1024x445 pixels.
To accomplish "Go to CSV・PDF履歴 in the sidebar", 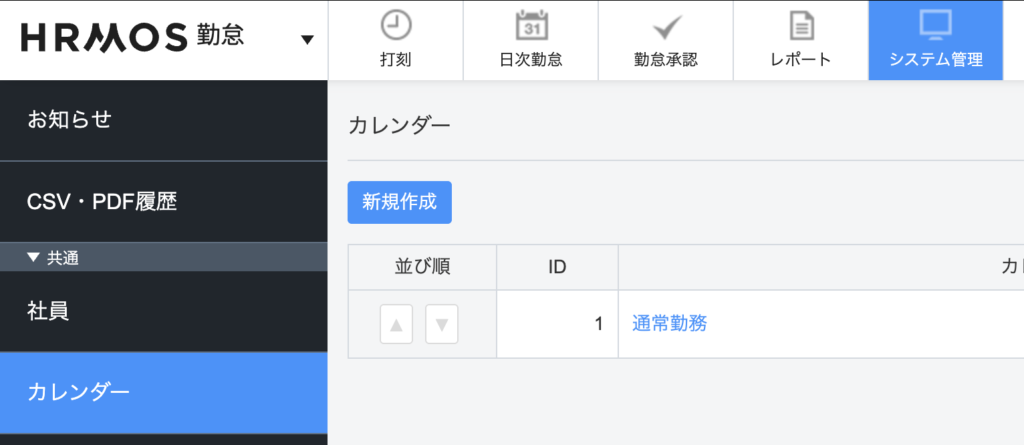I will pyautogui.click(x=102, y=201).
